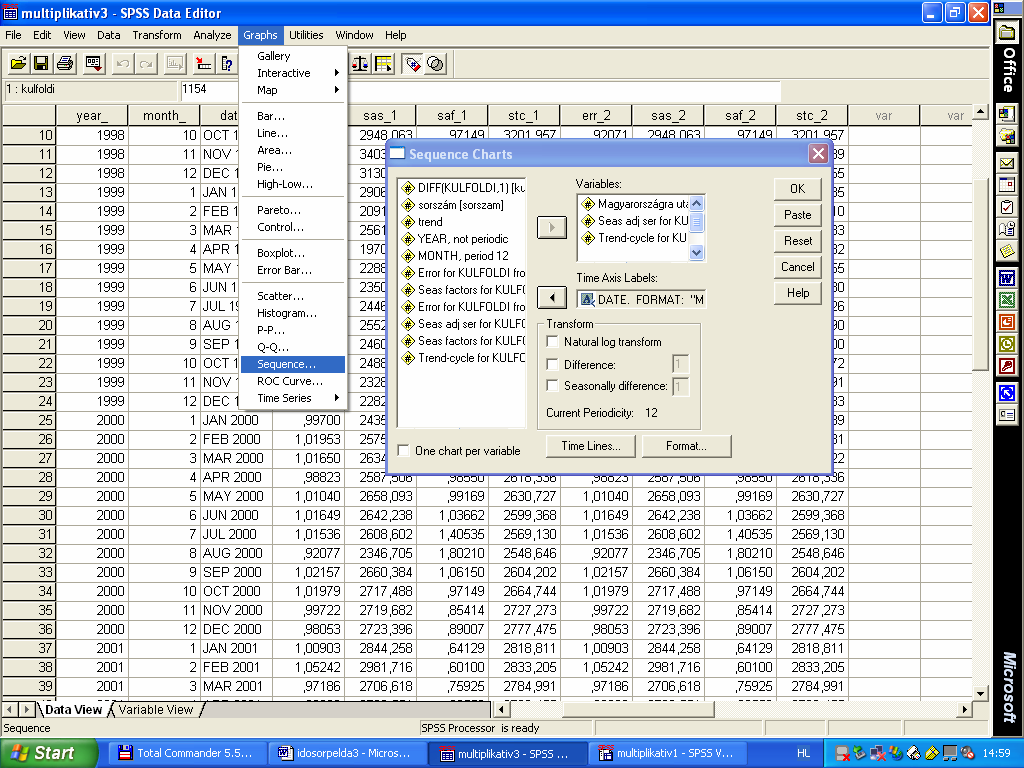
Task: Click the year_ column header
Action: click(92, 115)
